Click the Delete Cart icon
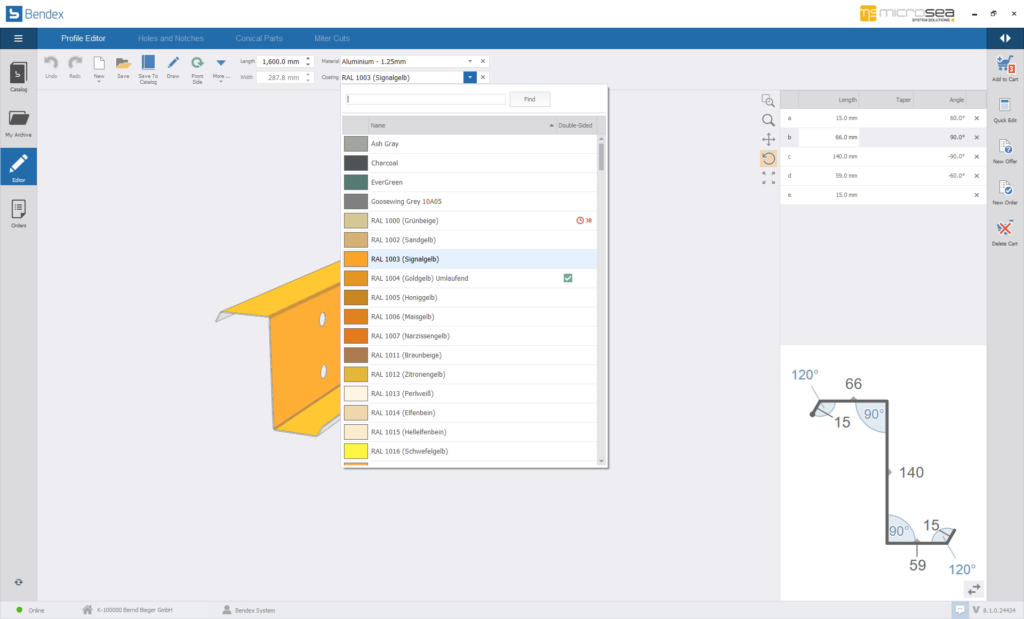The image size is (1024, 619). pyautogui.click(x=1005, y=231)
